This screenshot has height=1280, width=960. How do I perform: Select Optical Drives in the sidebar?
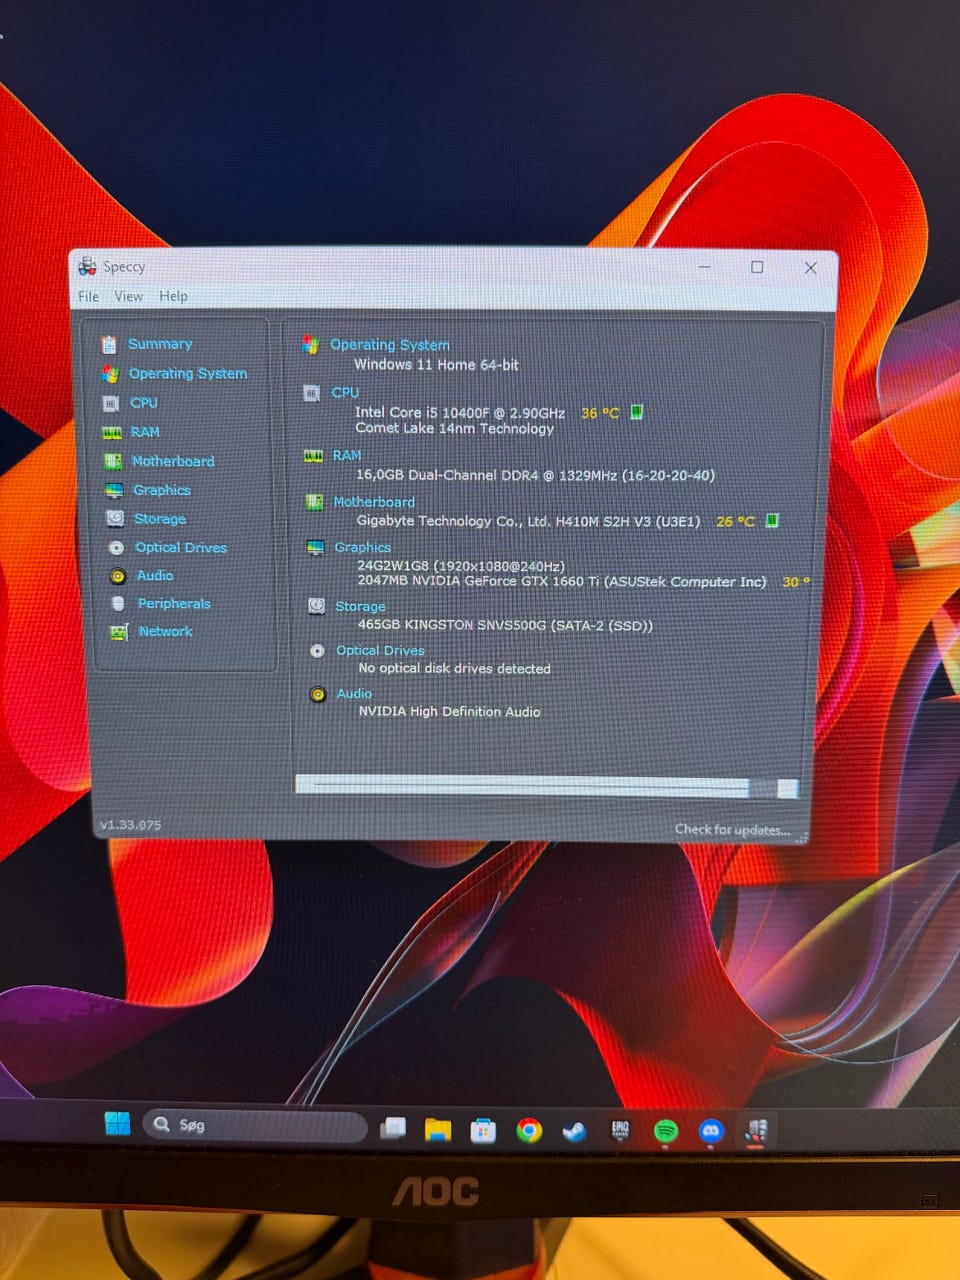pyautogui.click(x=181, y=548)
